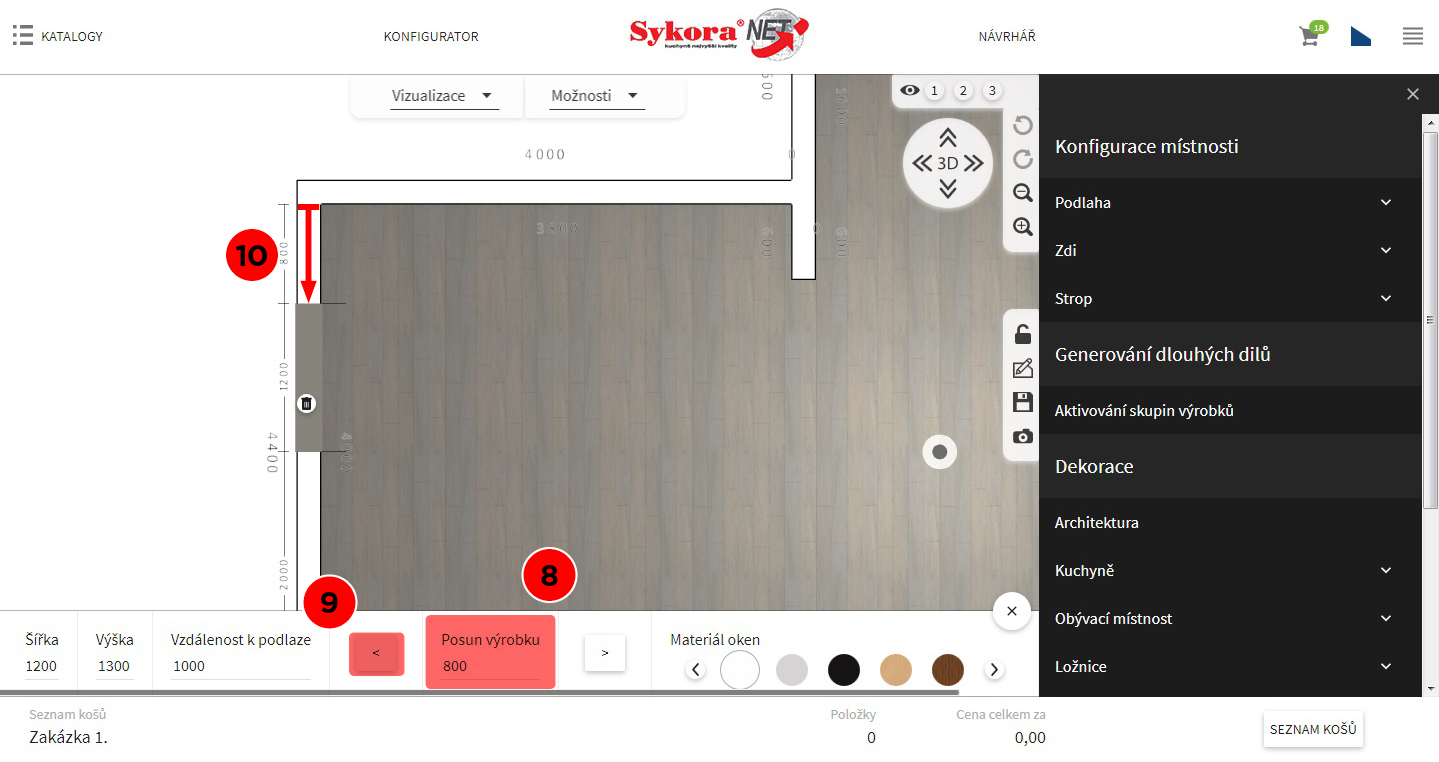Click the save floppy disk icon

[1022, 402]
